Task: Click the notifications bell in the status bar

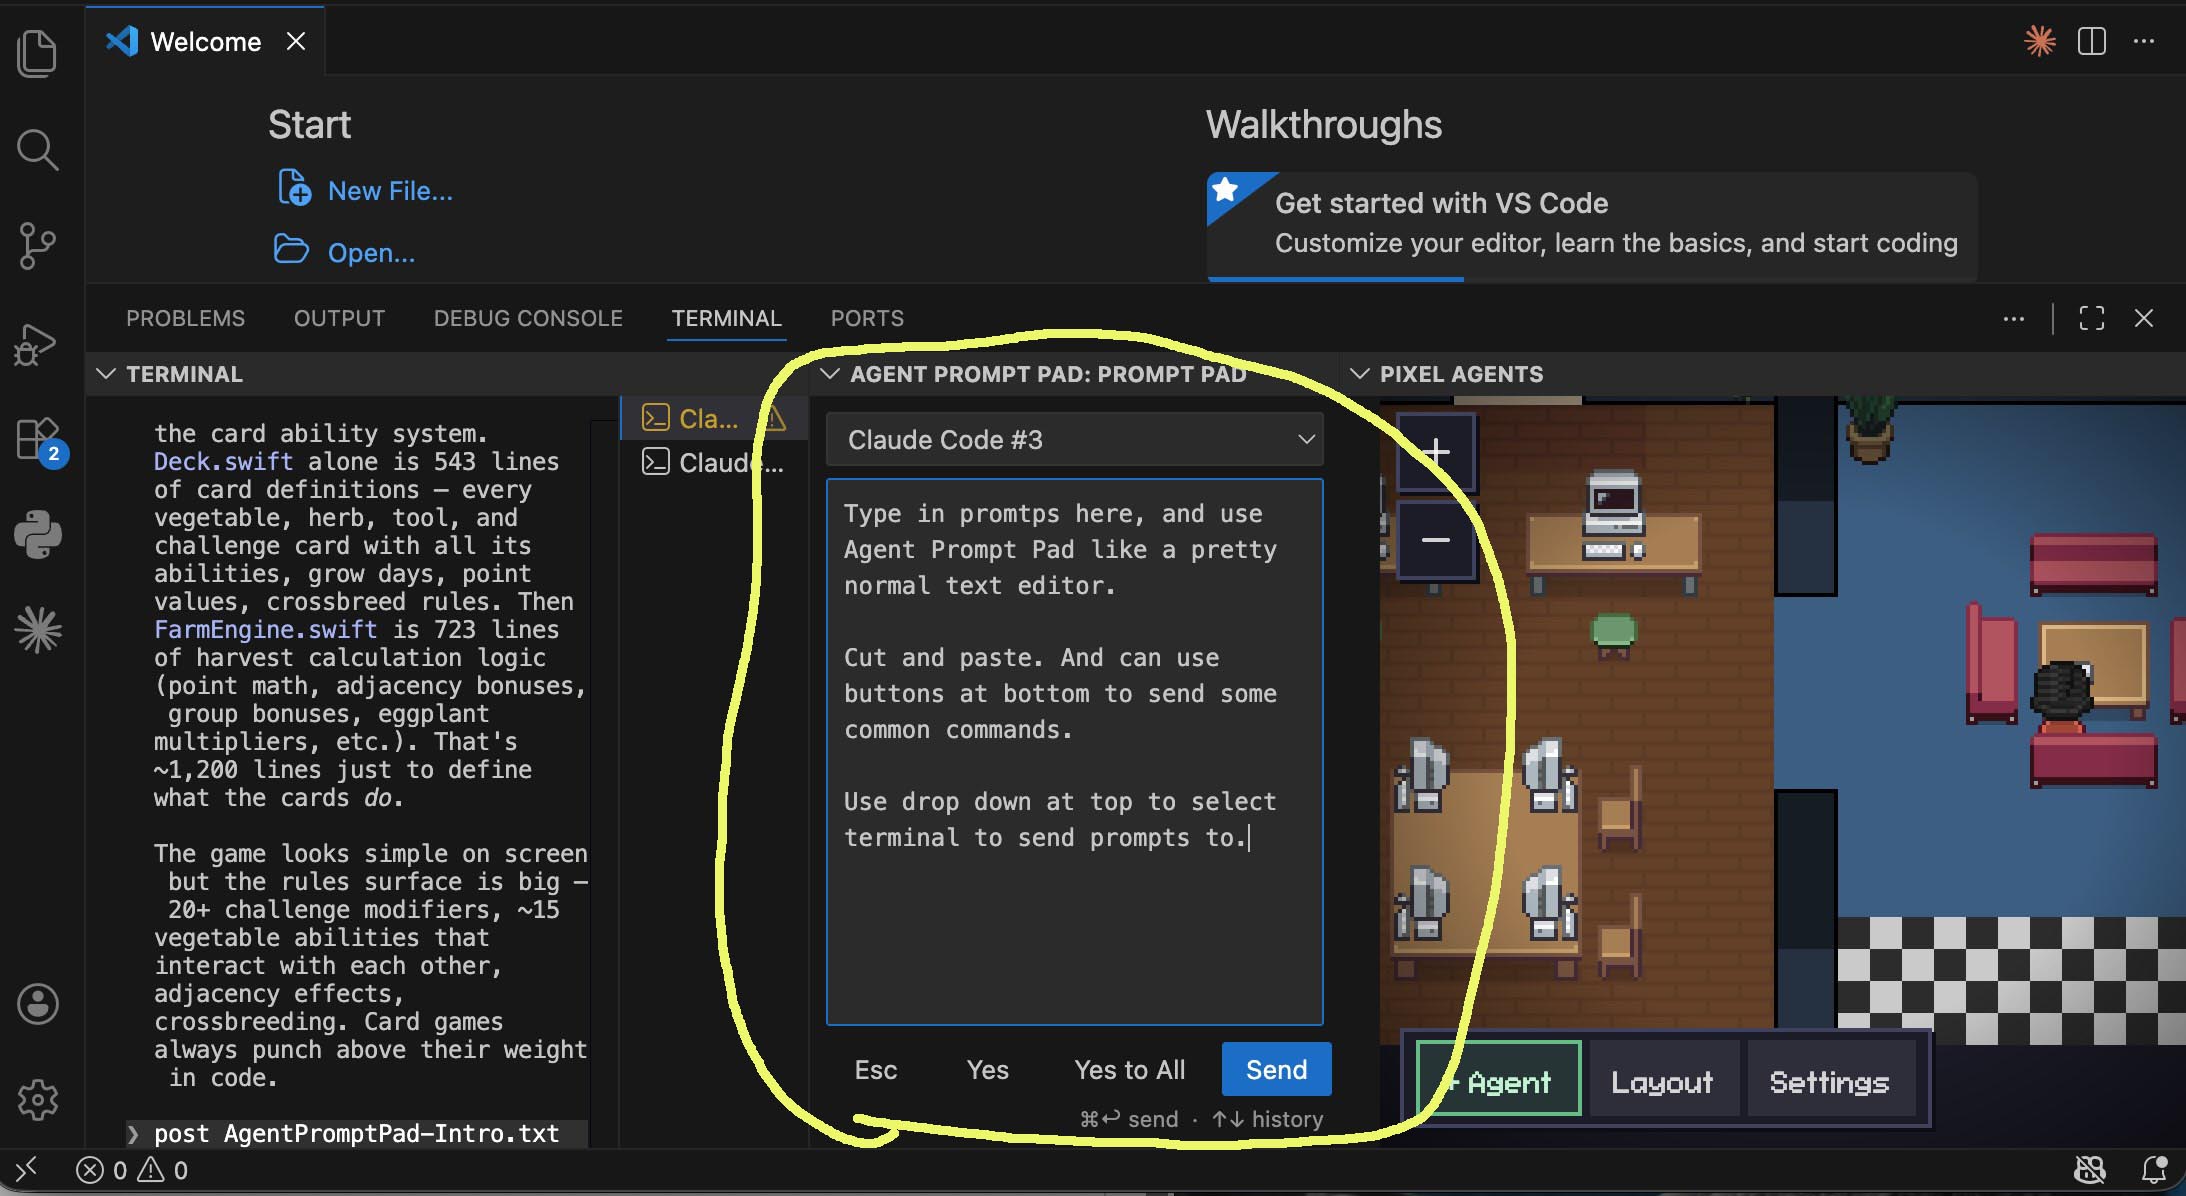Action: click(x=2157, y=1169)
